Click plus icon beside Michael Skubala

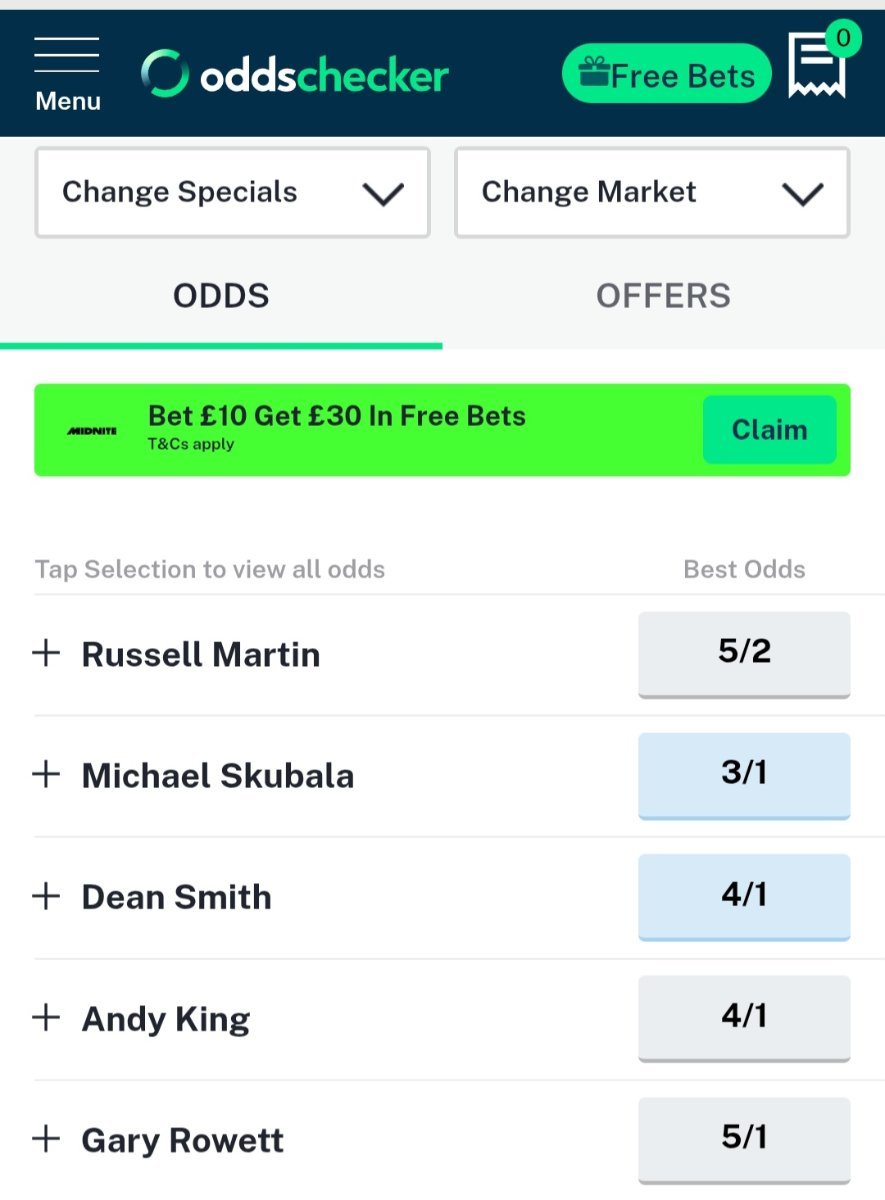pos(46,775)
